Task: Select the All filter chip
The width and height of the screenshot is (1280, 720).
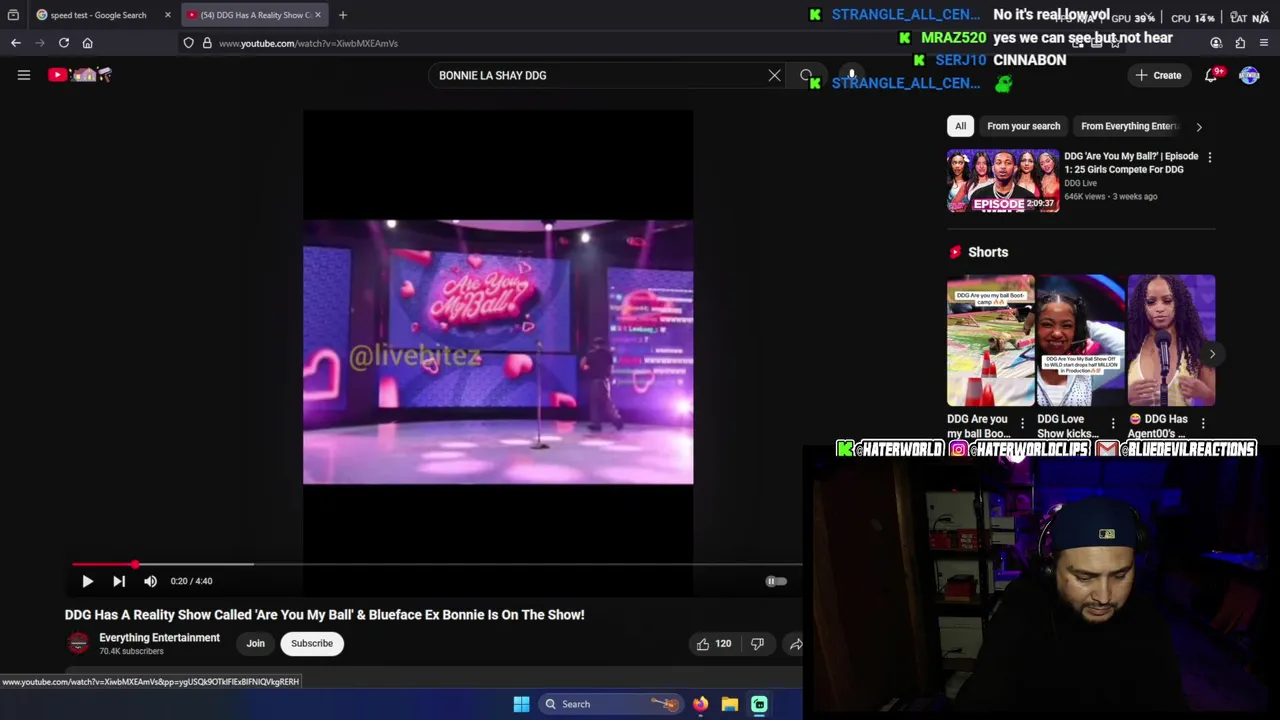Action: [960, 126]
